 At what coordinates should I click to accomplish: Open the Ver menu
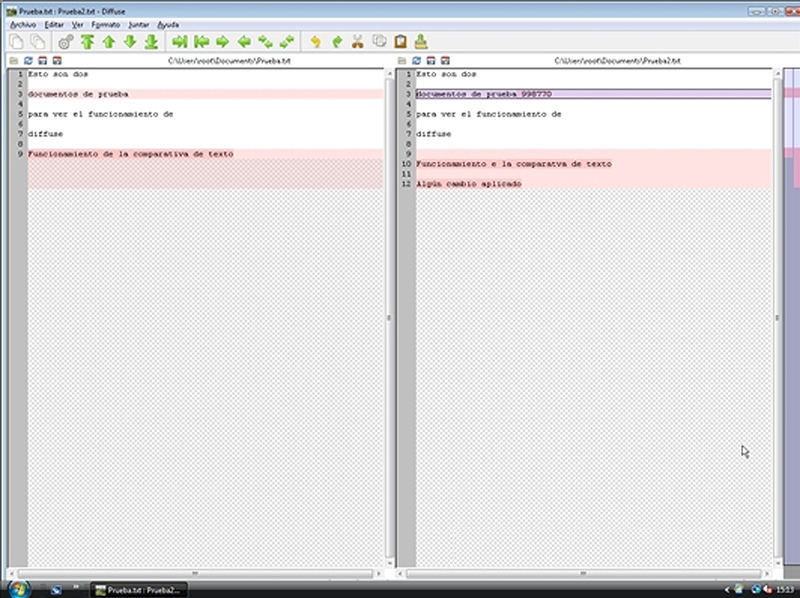pos(78,24)
